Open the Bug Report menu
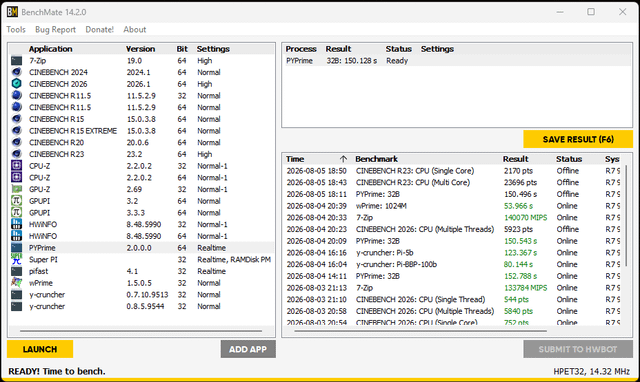Screen dimensions: 640x382 pyautogui.click(x=56, y=29)
